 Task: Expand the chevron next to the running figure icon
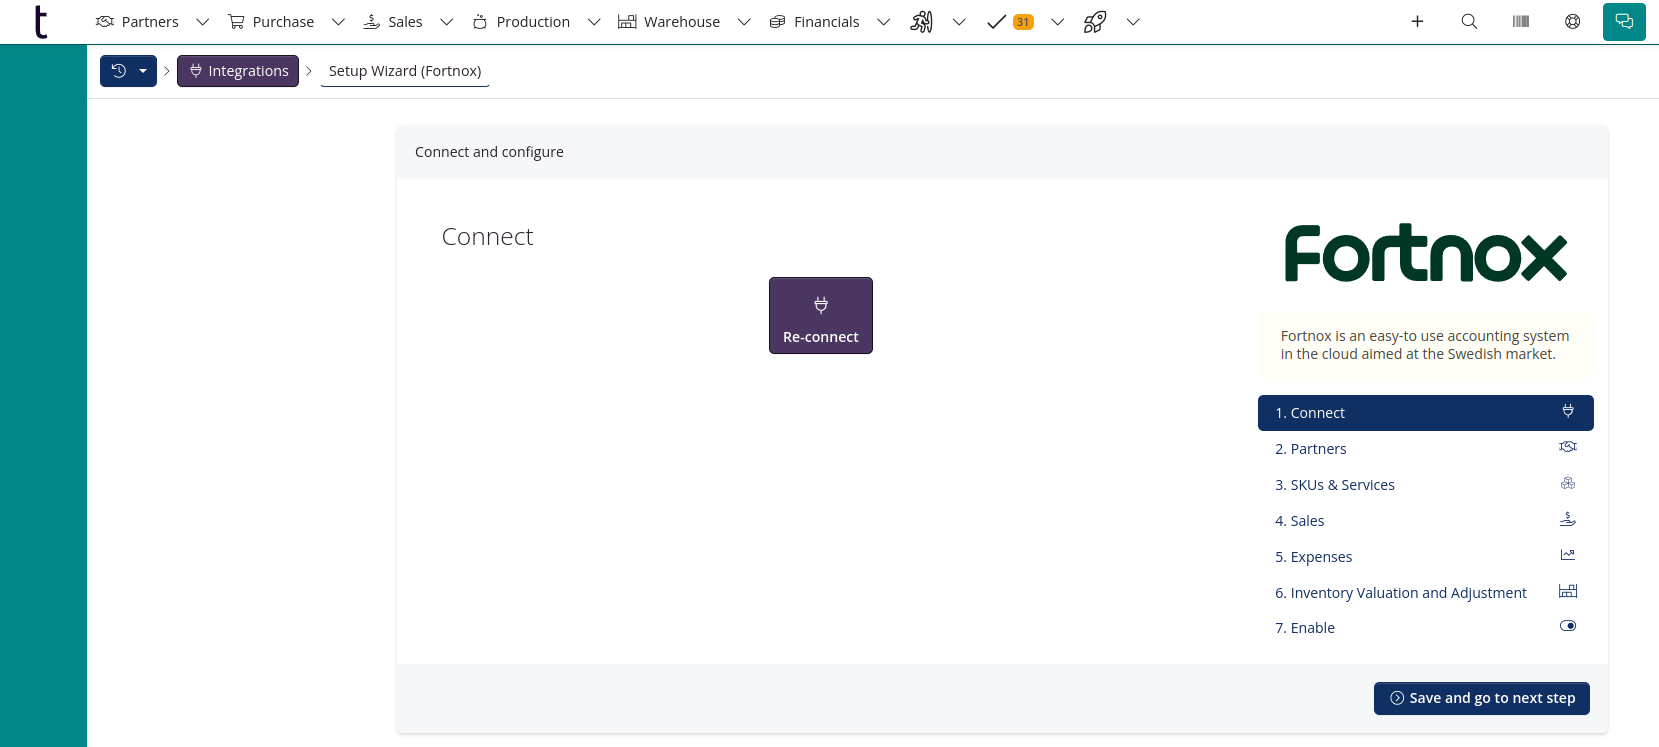click(x=959, y=22)
